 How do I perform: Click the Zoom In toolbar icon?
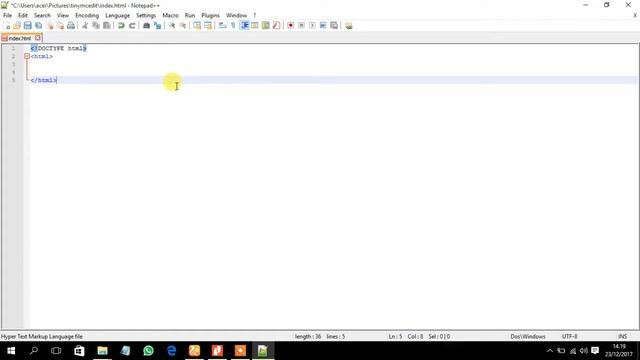click(172, 26)
